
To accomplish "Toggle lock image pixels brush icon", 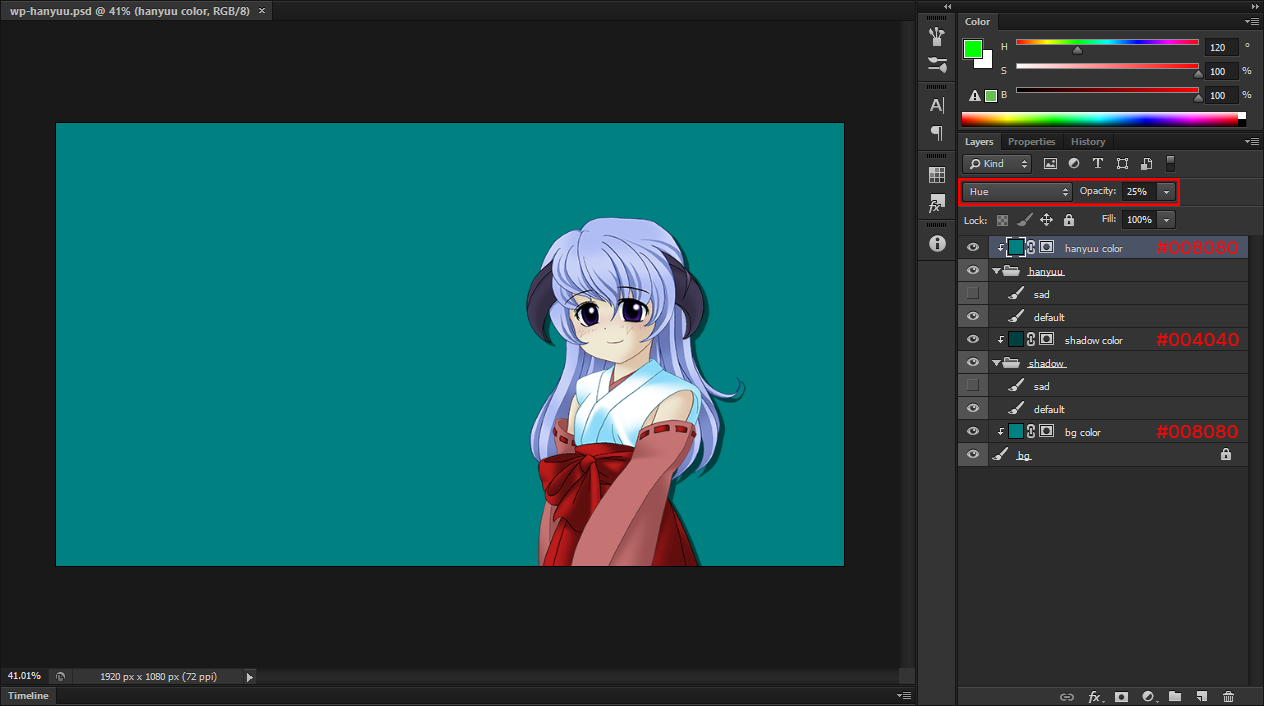I will pos(1024,220).
